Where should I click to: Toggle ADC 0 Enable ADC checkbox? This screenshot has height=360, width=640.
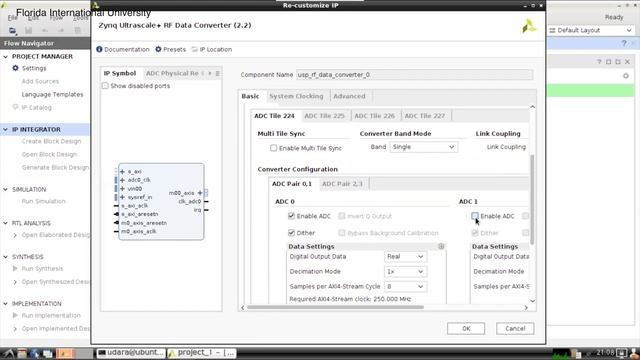(x=291, y=216)
